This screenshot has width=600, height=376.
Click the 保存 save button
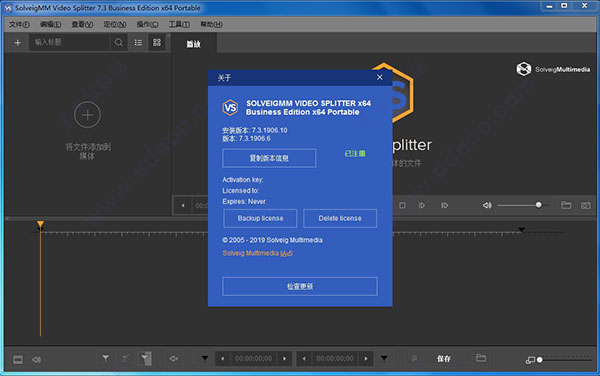click(444, 358)
